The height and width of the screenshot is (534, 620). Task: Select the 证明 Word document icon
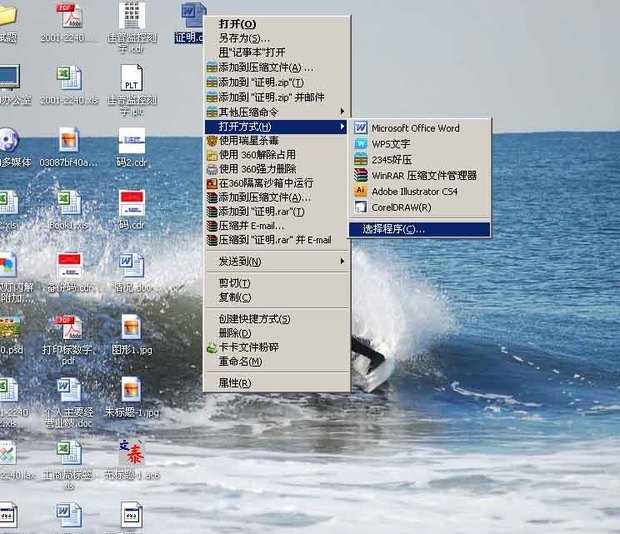tap(193, 15)
